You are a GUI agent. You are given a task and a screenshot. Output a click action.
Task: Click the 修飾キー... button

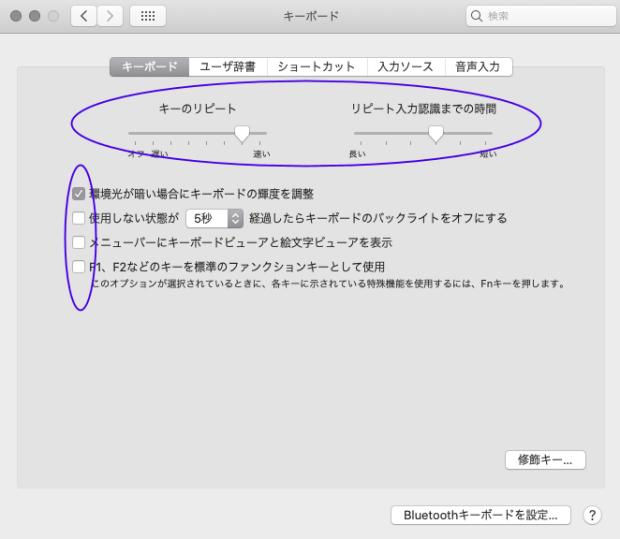click(545, 460)
